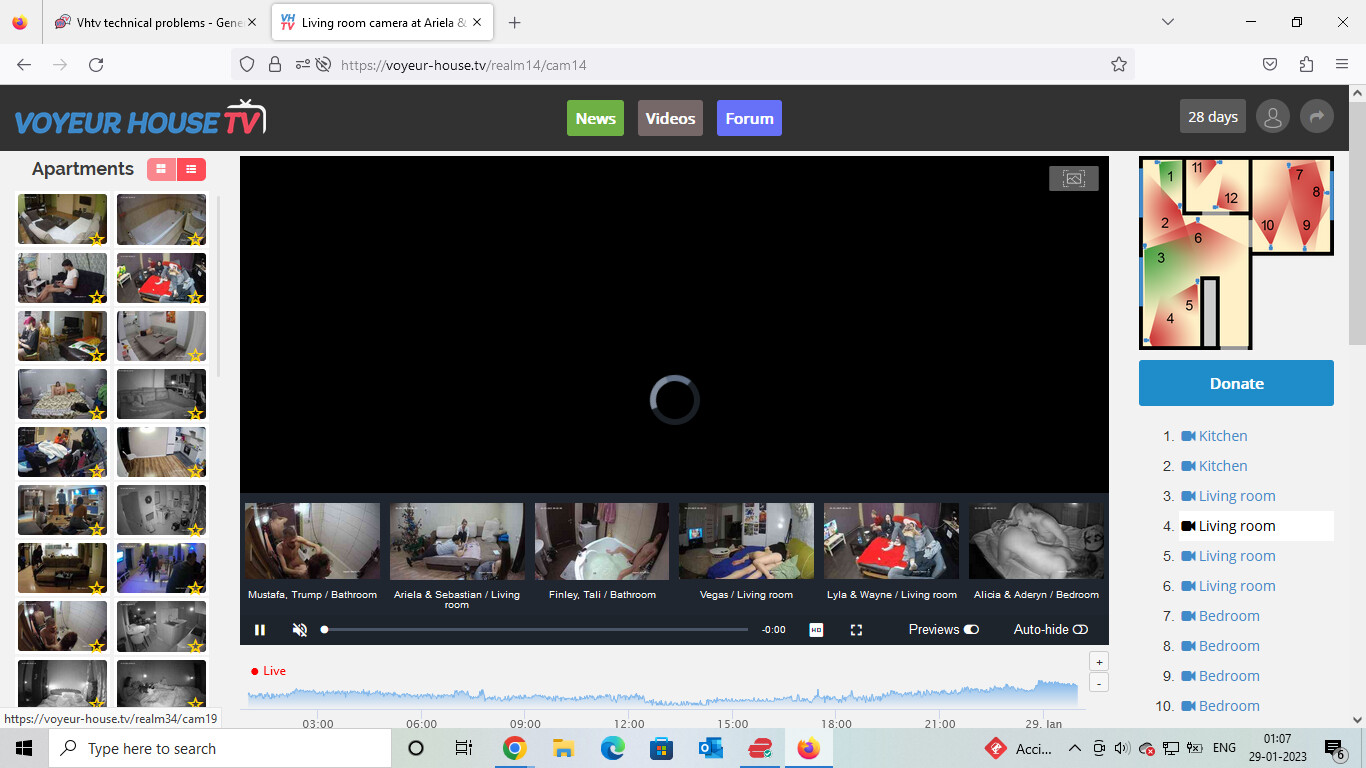Open the list all tabs dropdown

(x=1167, y=22)
